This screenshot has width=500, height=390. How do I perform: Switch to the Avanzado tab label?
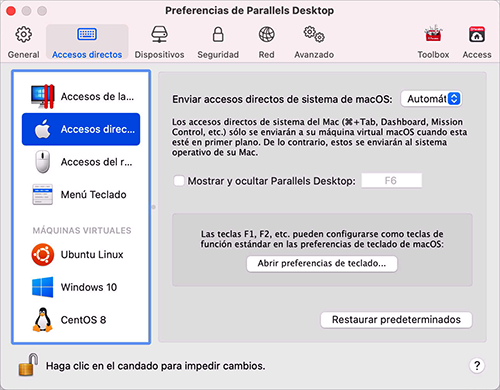pos(314,55)
